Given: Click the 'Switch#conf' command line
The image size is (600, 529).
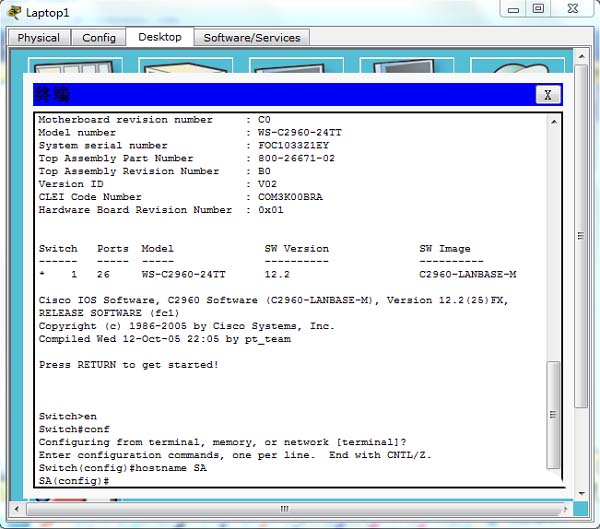Looking at the screenshot, I should pyautogui.click(x=74, y=429).
